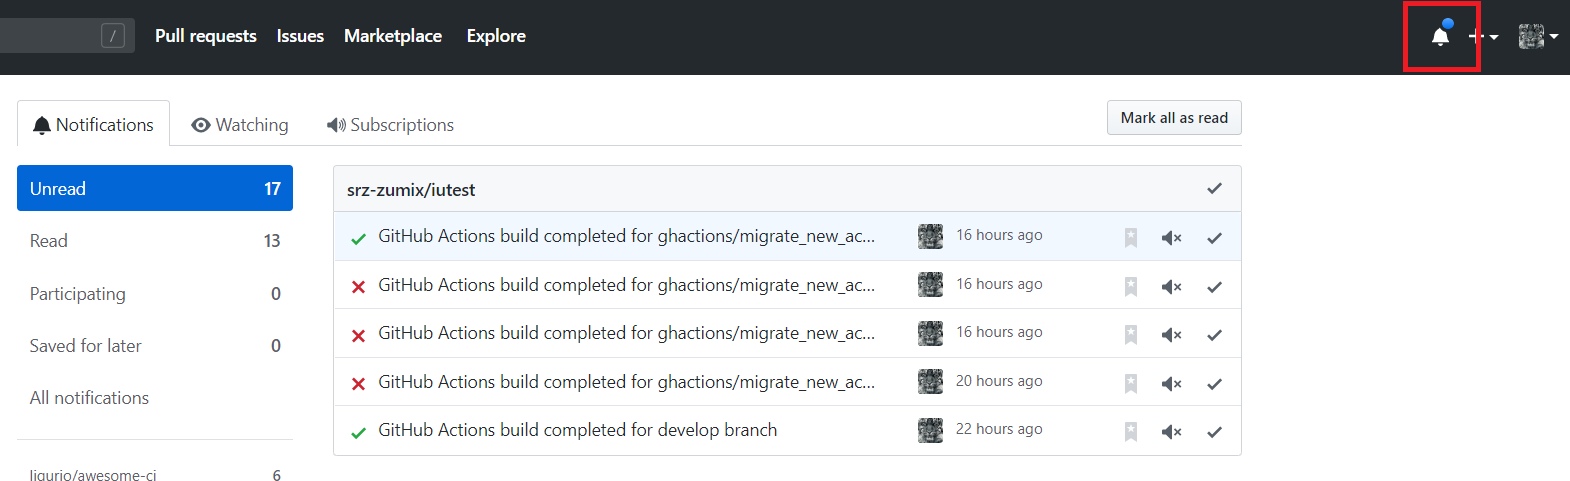The image size is (1570, 481).
Task: Mute the 20 hours ago notification thread
Action: click(x=1171, y=384)
